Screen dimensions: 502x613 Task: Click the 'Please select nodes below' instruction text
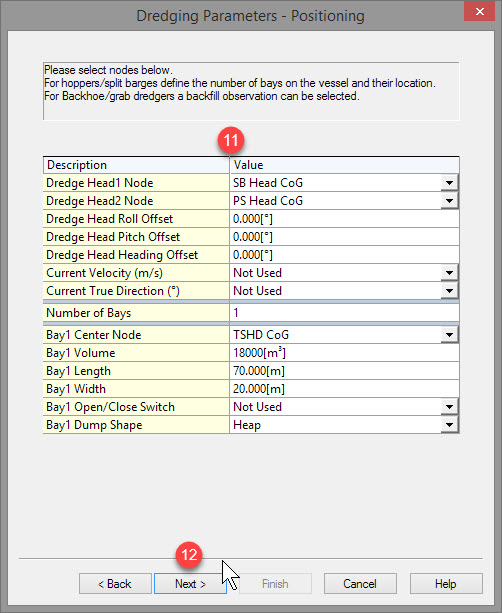tap(108, 70)
